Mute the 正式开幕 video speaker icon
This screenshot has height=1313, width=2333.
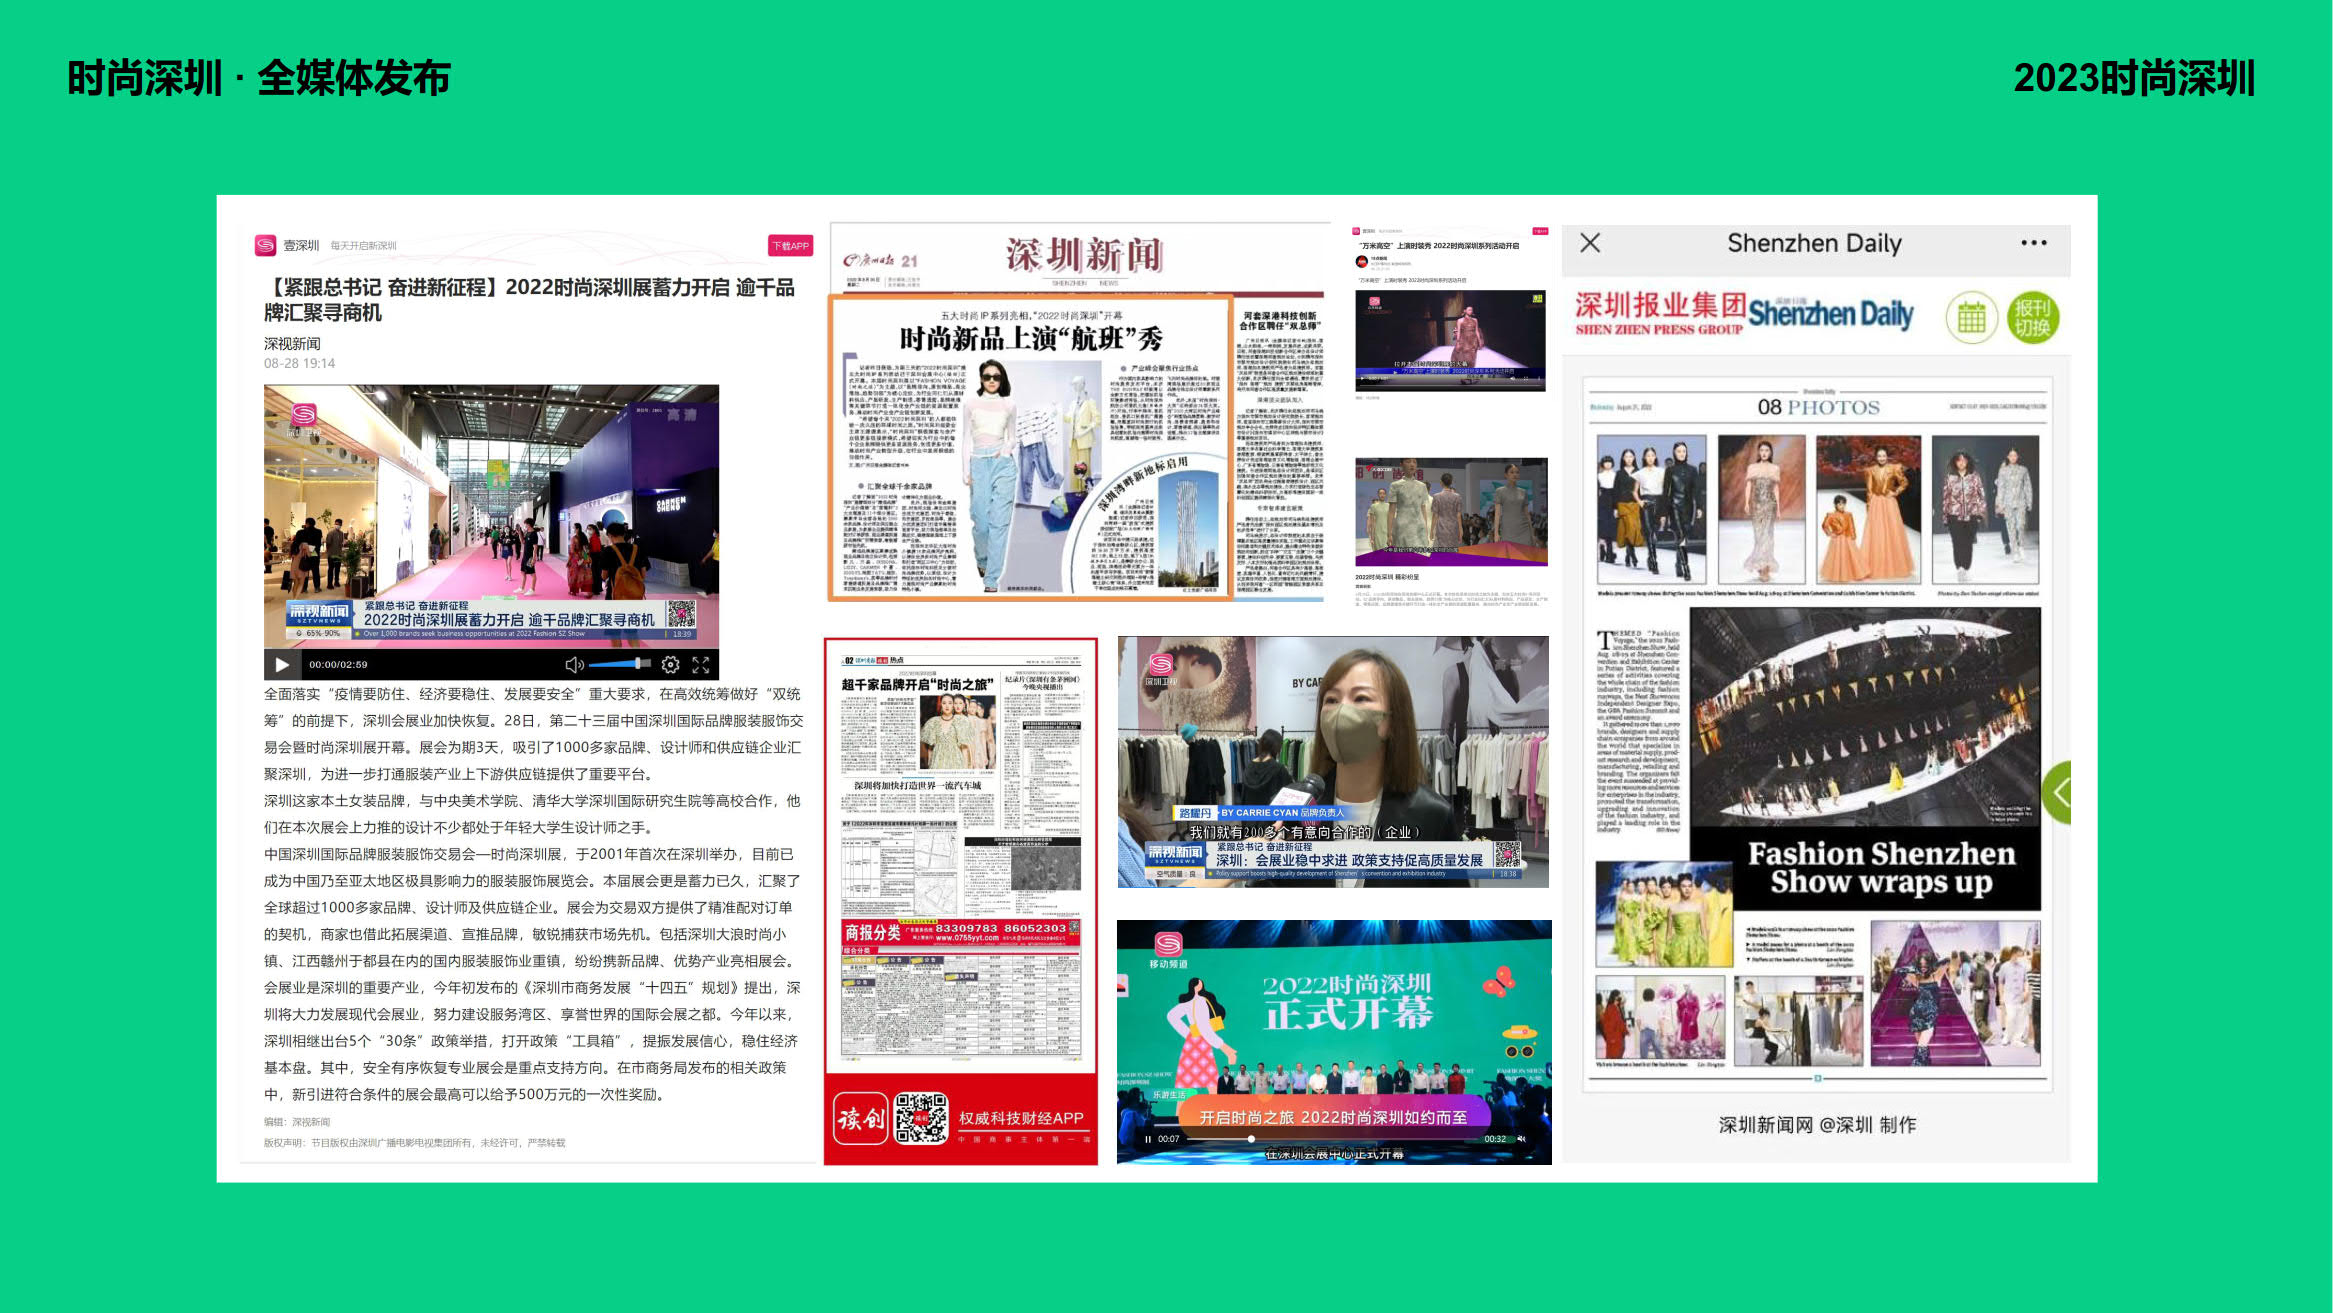1521,1139
